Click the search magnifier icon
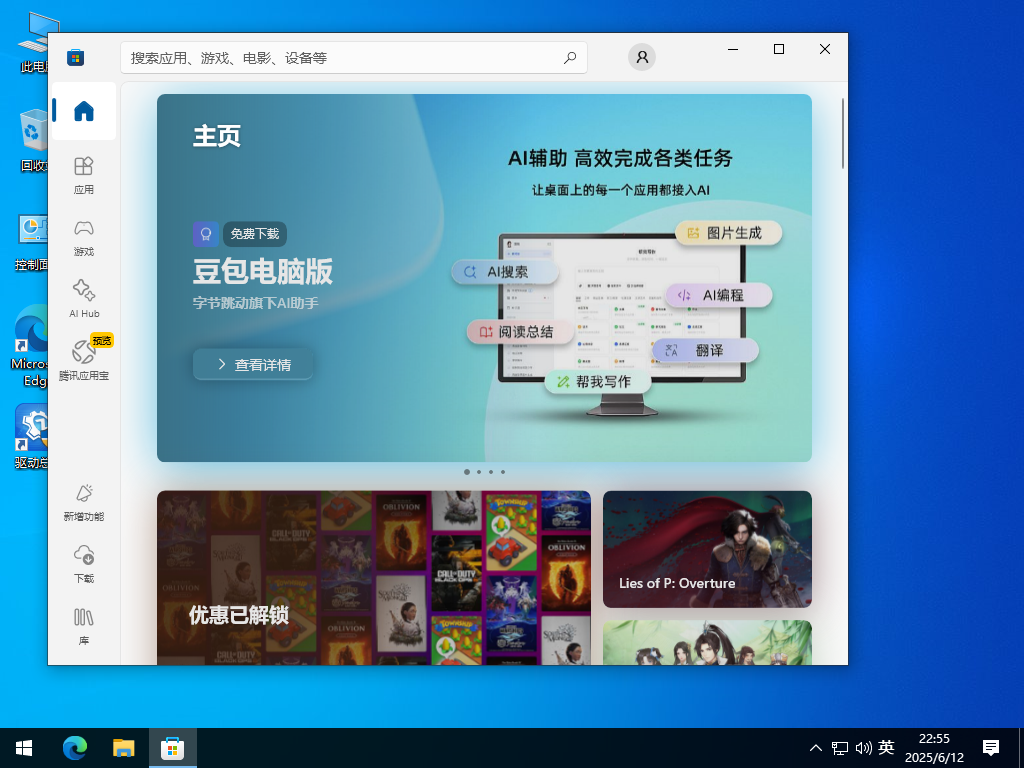Screen dimensions: 1024x768 click(x=570, y=58)
